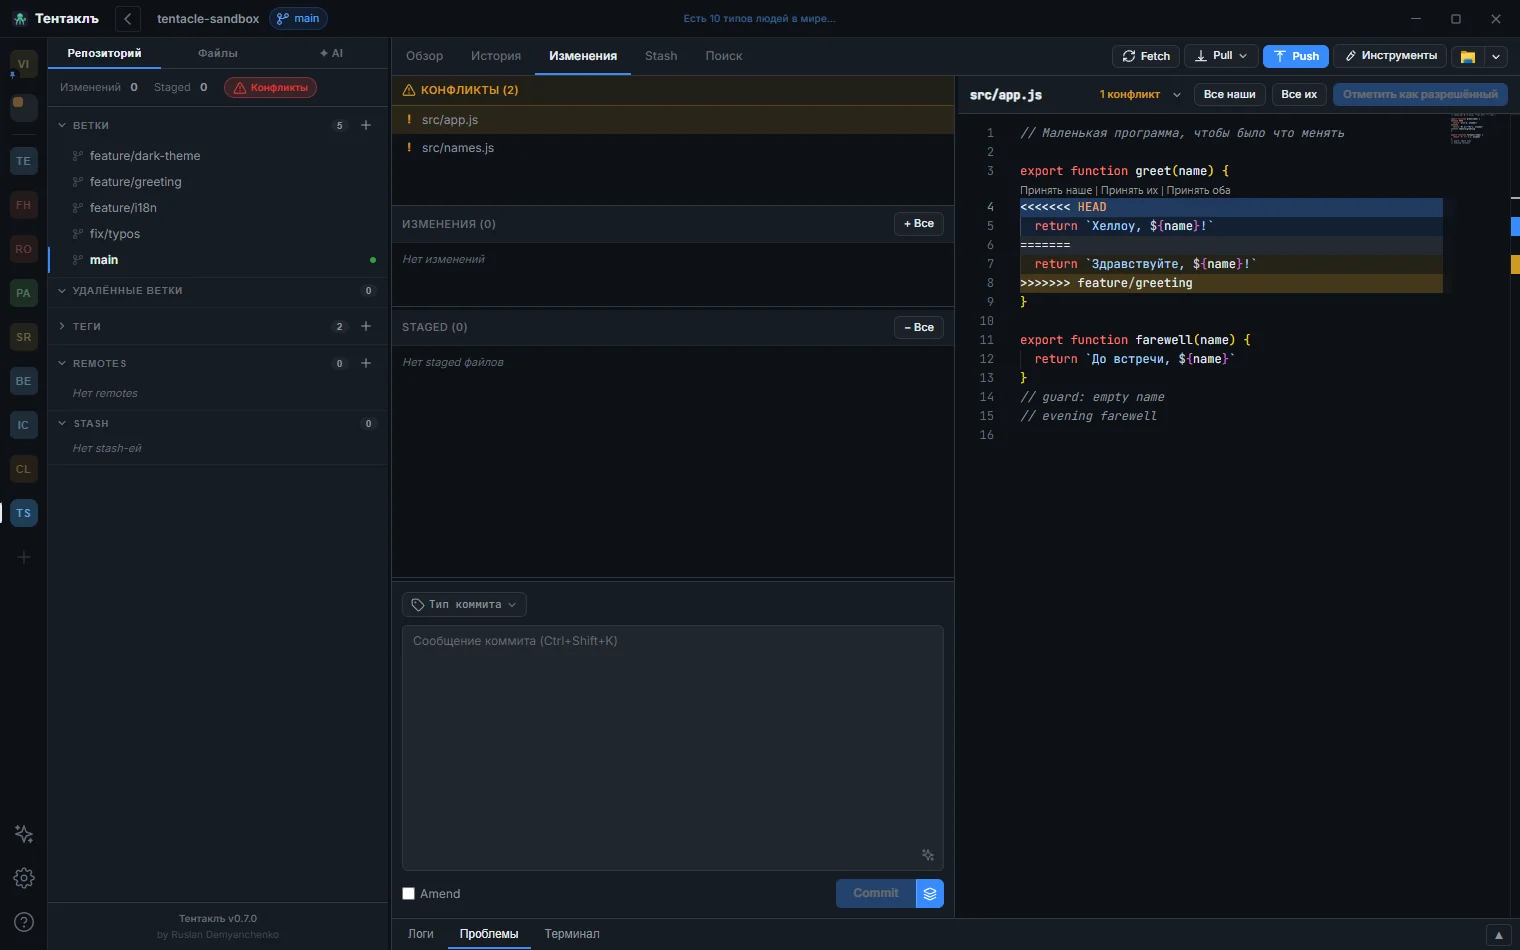The width and height of the screenshot is (1520, 950).
Task: Add a new repository with plus icon
Action: click(24, 557)
